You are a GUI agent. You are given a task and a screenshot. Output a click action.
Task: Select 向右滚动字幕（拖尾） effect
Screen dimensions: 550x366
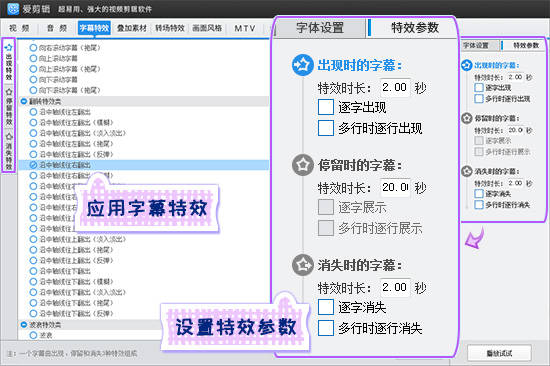pyautogui.click(x=65, y=48)
